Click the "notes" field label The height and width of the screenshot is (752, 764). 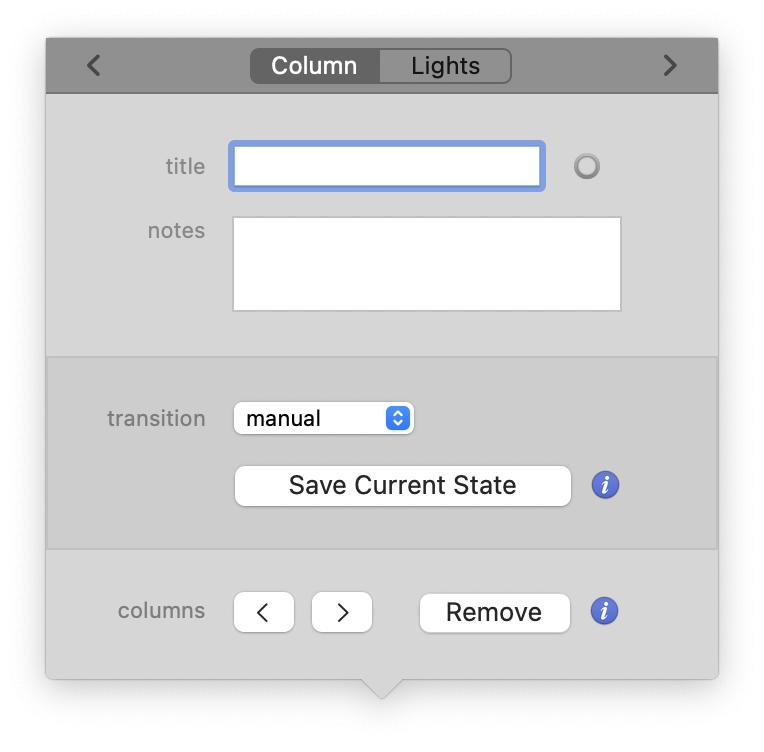176,231
